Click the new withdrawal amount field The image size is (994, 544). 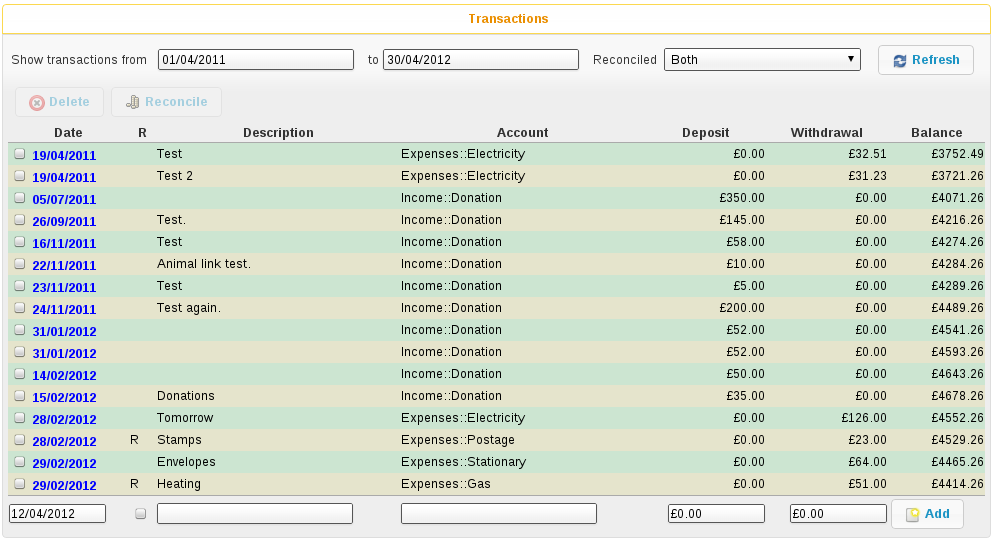(x=838, y=514)
